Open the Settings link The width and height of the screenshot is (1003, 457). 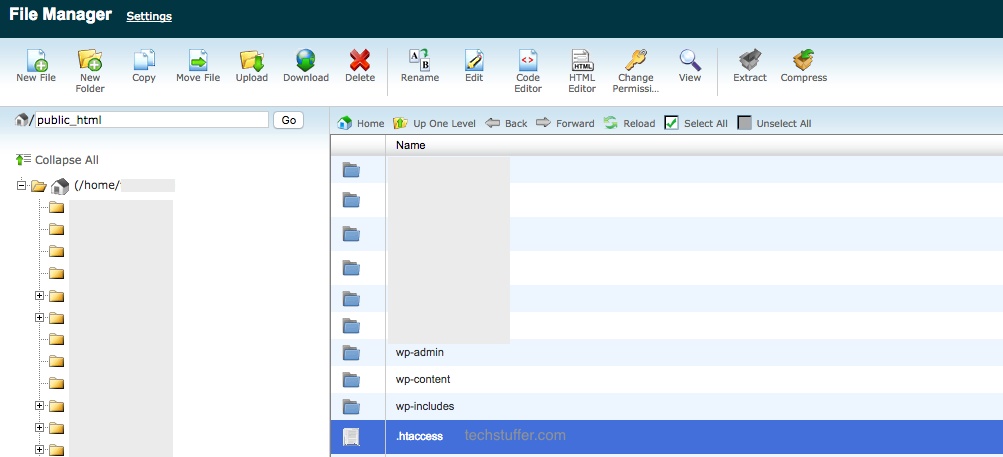point(149,17)
